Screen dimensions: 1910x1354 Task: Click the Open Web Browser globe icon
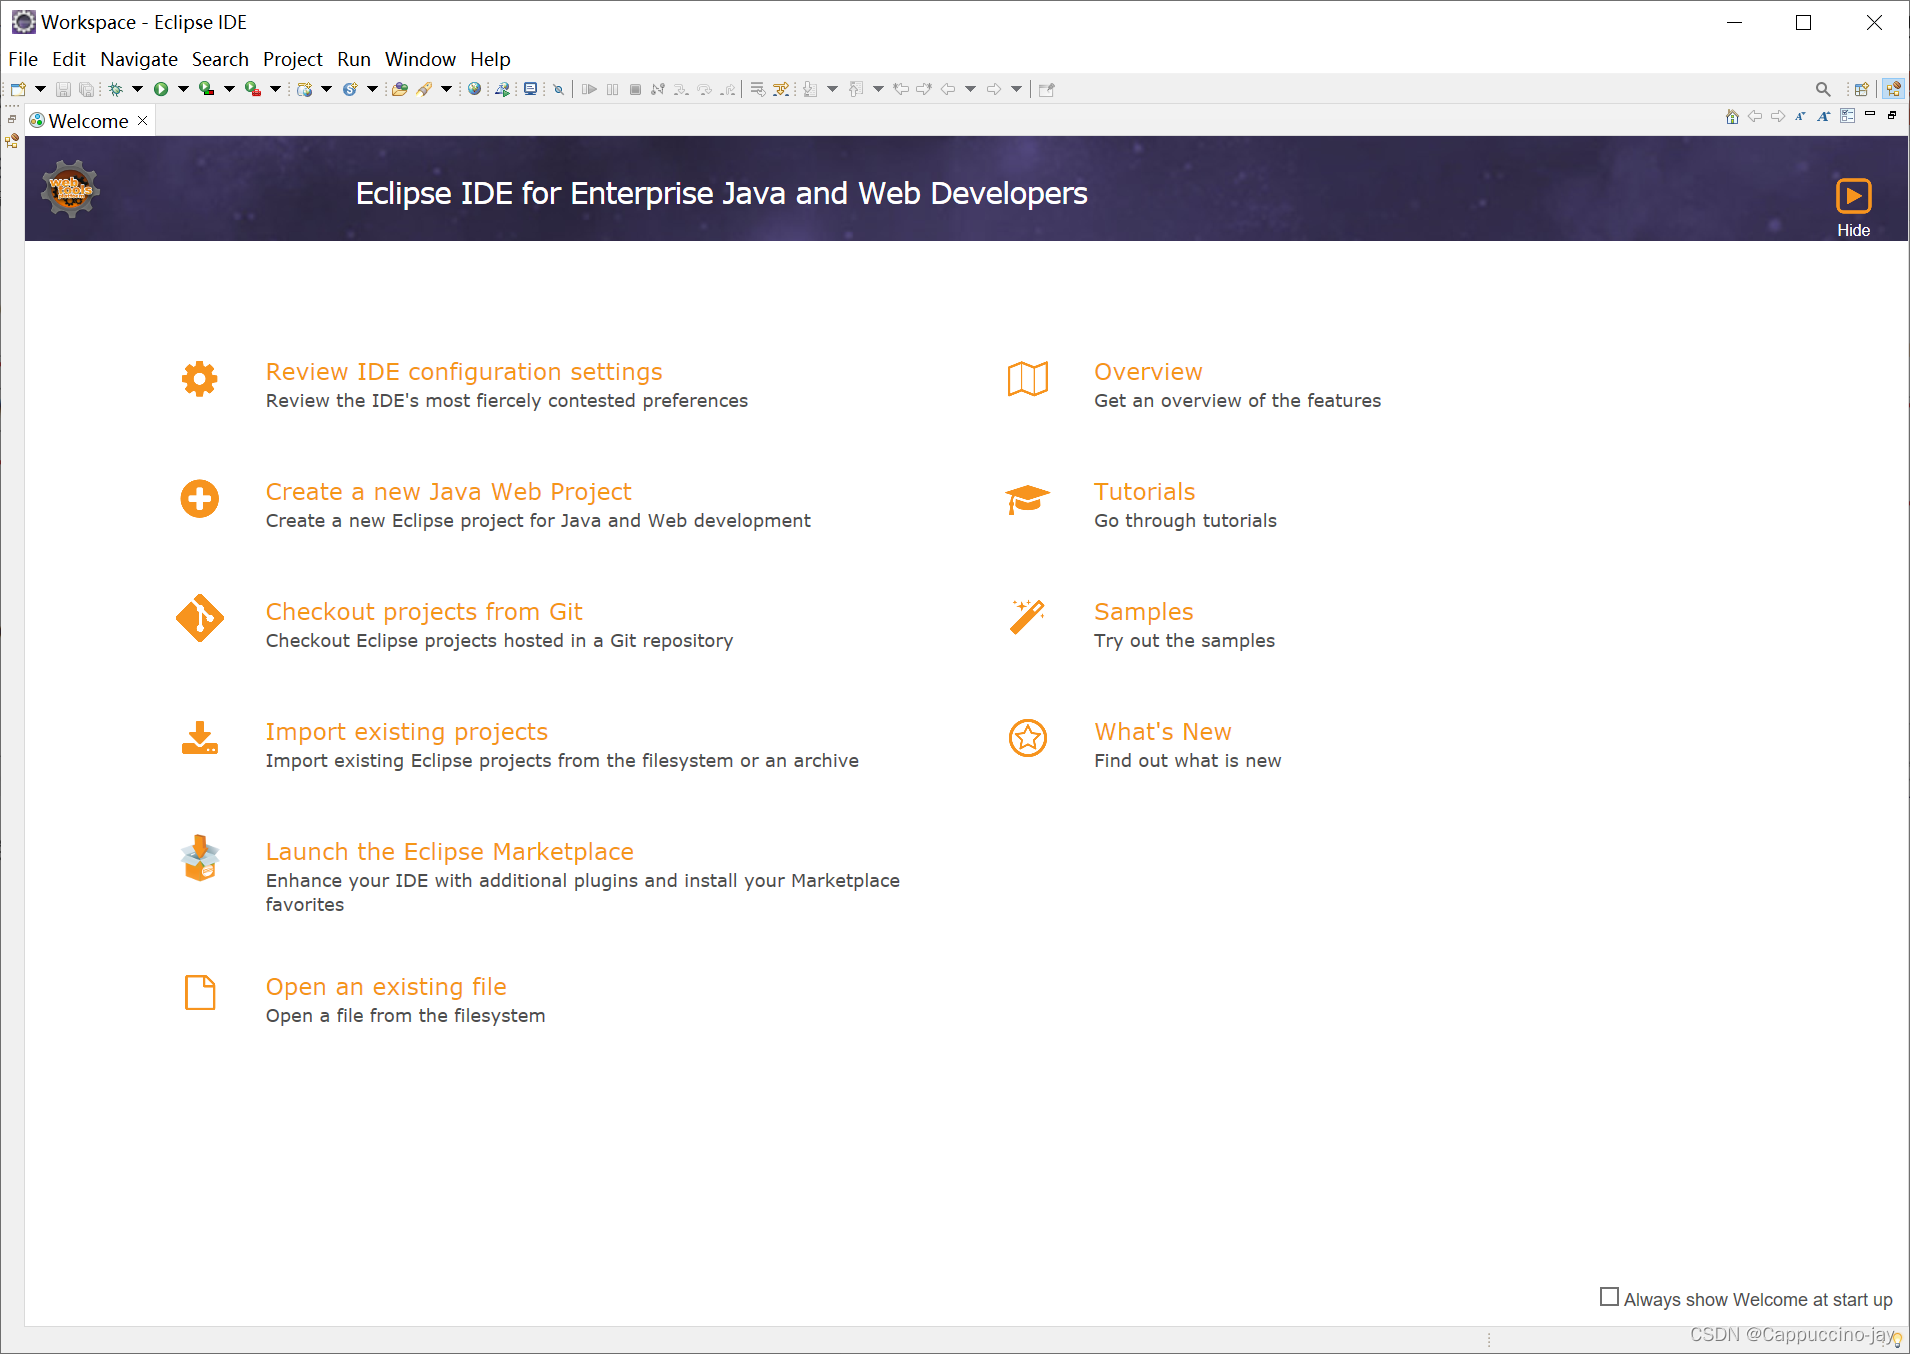click(475, 89)
